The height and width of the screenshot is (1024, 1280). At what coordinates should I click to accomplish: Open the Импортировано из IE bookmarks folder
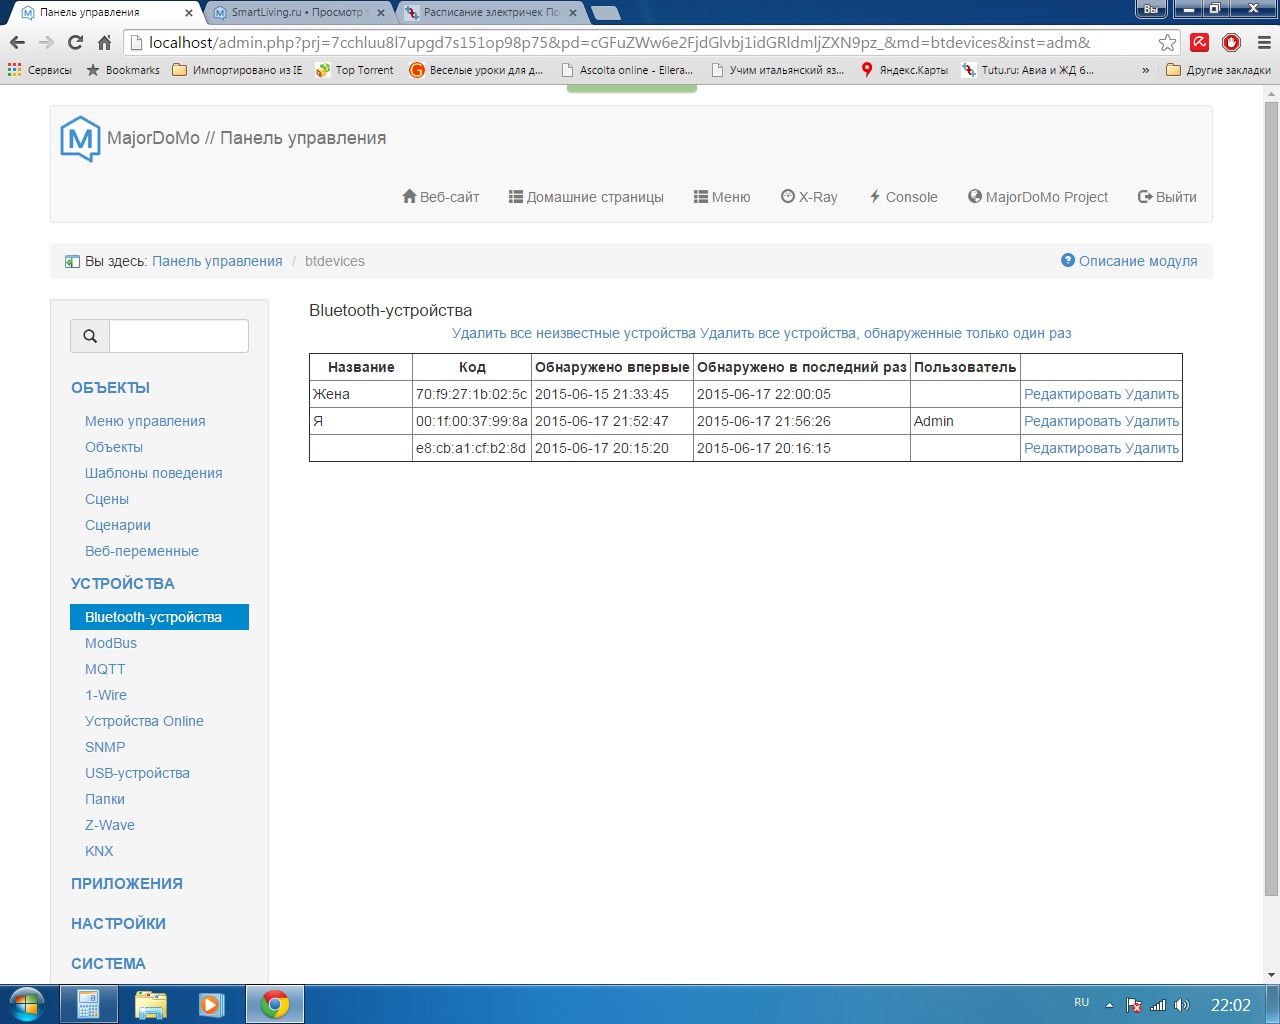(x=238, y=70)
